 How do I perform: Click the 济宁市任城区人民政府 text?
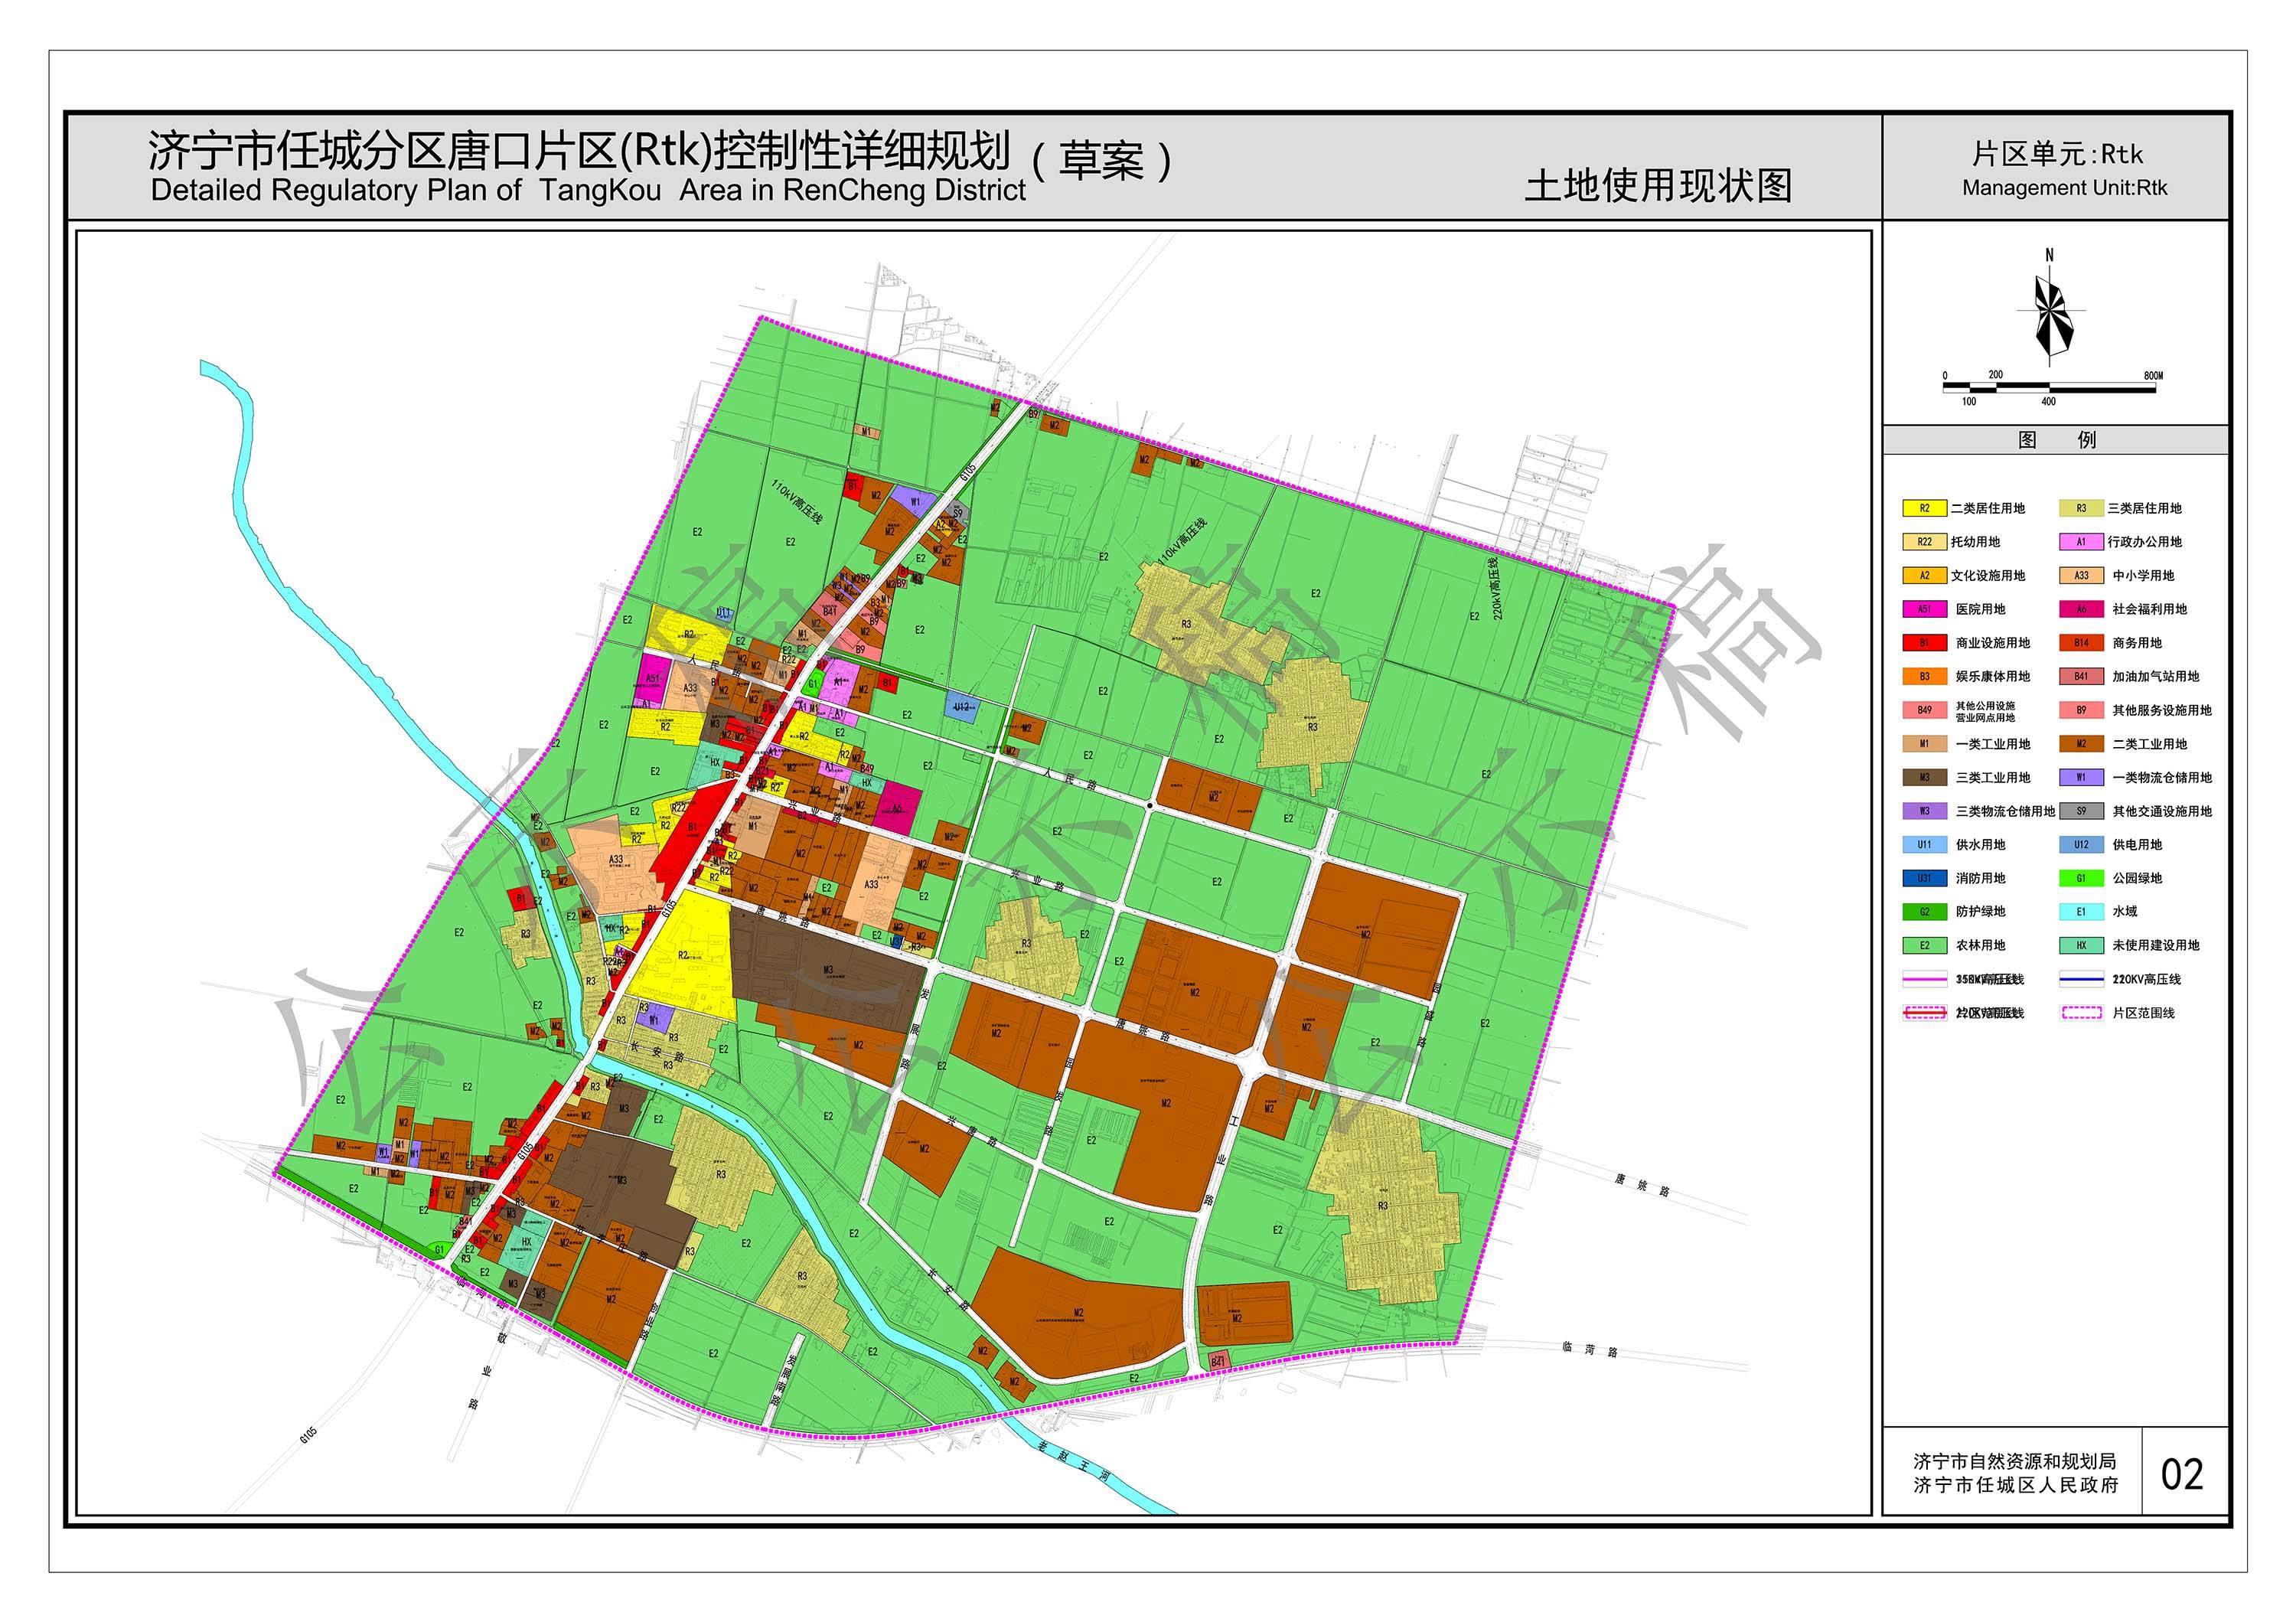pyautogui.click(x=2014, y=1486)
